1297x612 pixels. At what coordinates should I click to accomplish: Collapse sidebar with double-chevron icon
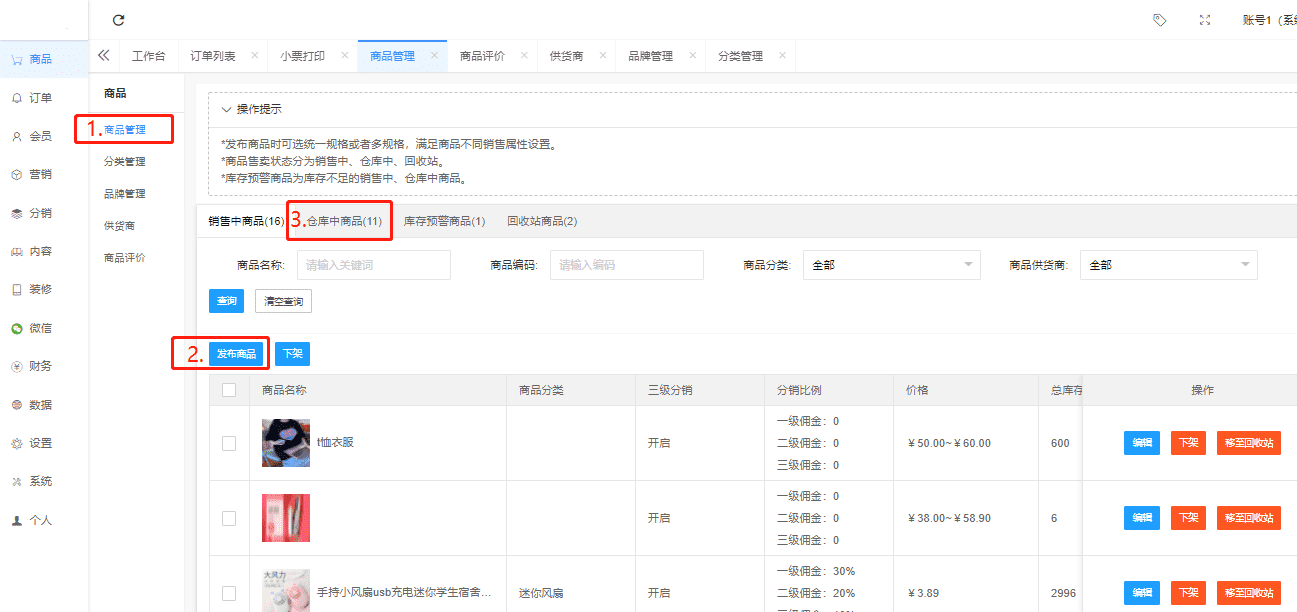click(x=103, y=56)
